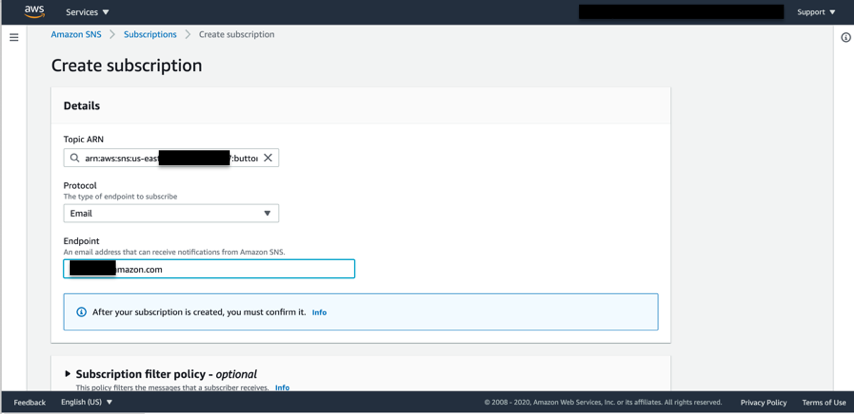Click the 'Topic ARN' field label
This screenshot has height=414, width=854.
tap(83, 139)
